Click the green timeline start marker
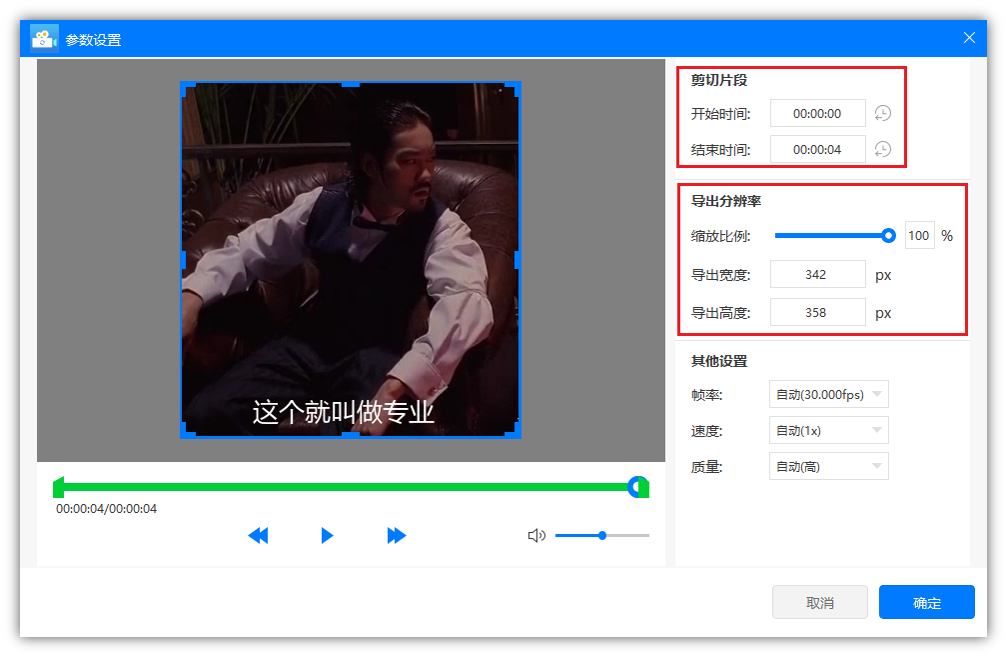1007x657 pixels. point(58,487)
